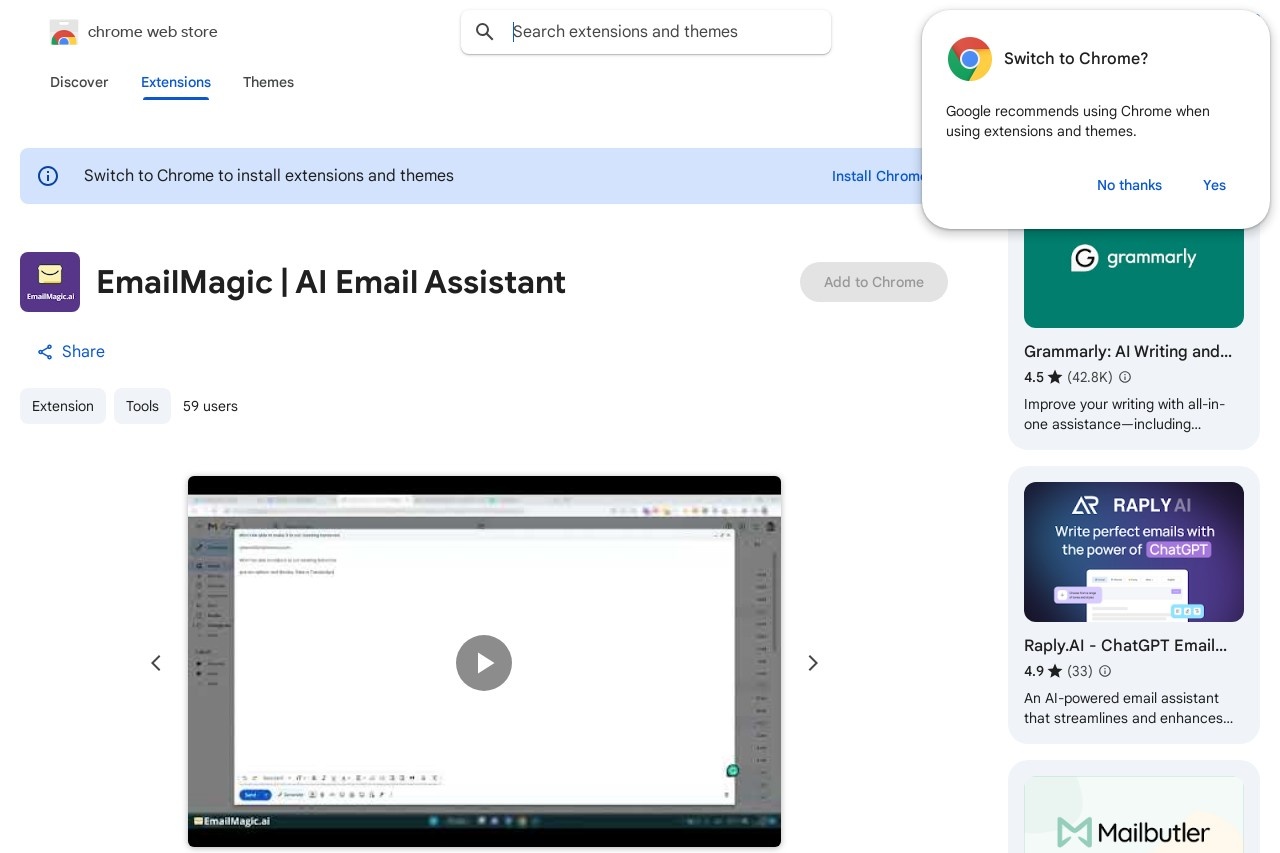1280x853 pixels.
Task: Click the Share icon
Action: click(45, 352)
